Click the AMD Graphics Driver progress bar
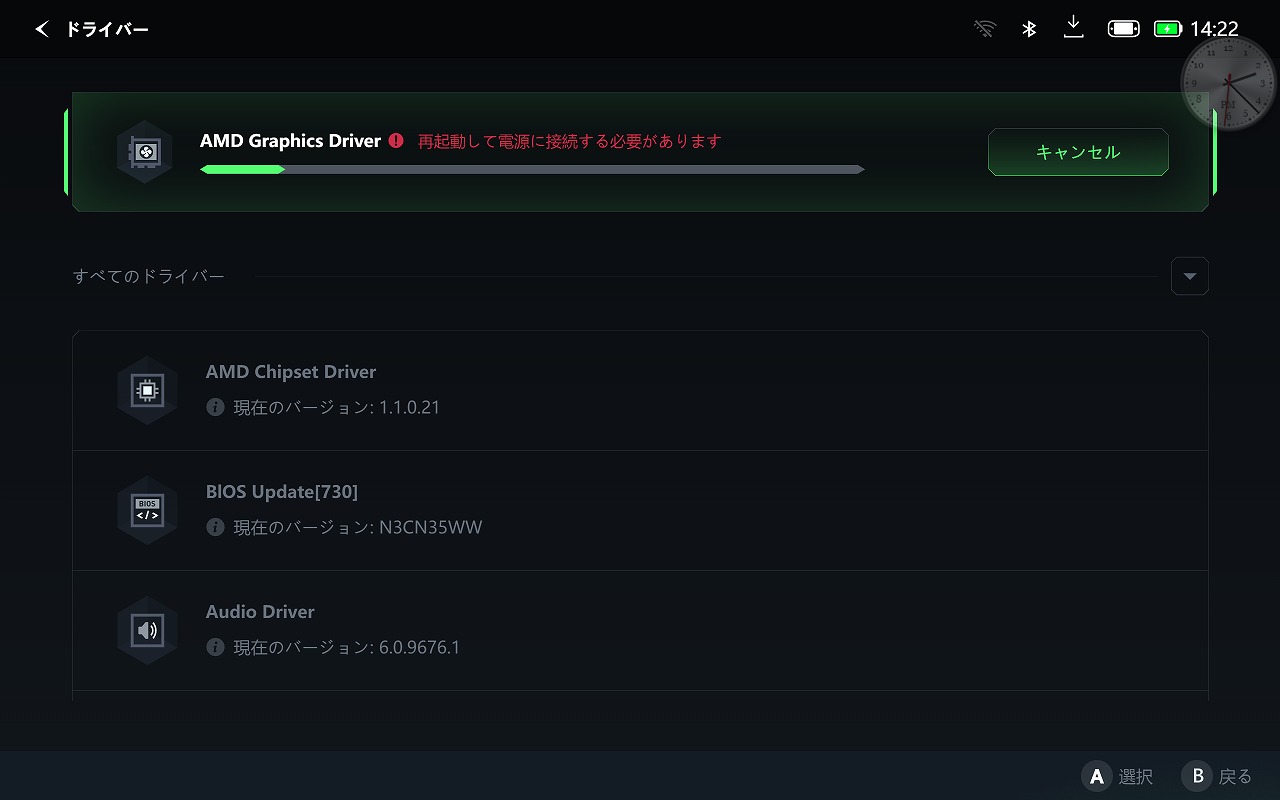 (x=531, y=169)
